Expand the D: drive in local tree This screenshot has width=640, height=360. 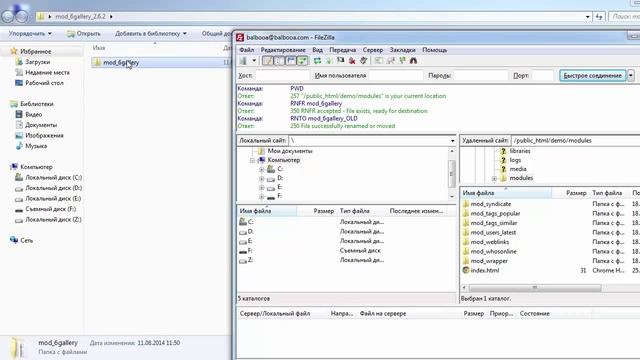[x=262, y=178]
